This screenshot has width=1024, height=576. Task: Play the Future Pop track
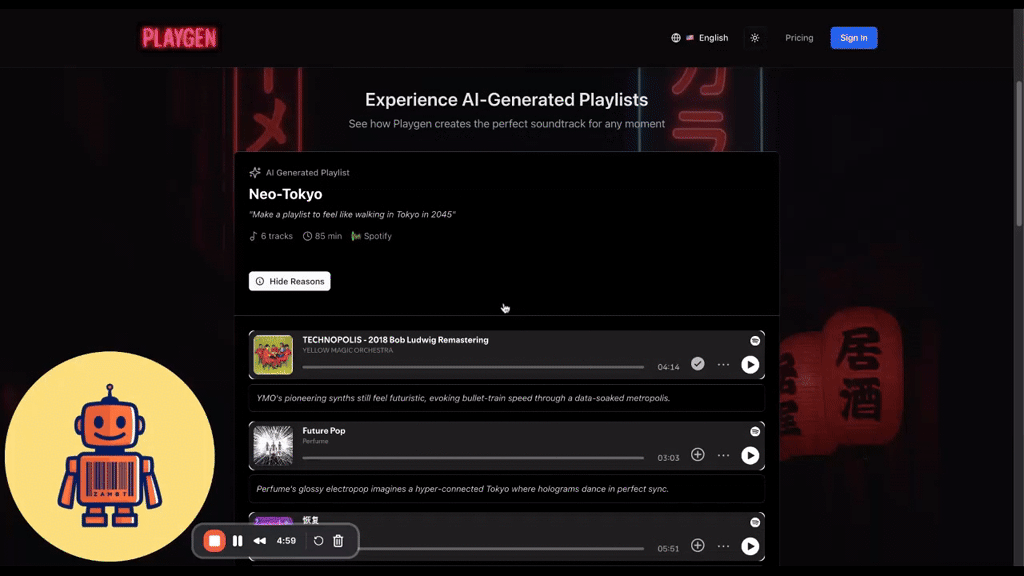pos(750,455)
